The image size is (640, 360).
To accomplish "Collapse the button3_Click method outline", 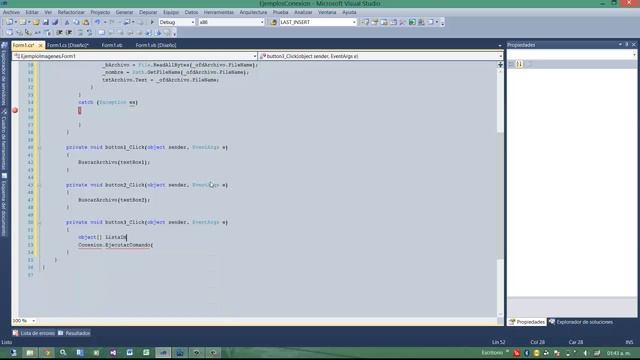I will (x=40, y=222).
